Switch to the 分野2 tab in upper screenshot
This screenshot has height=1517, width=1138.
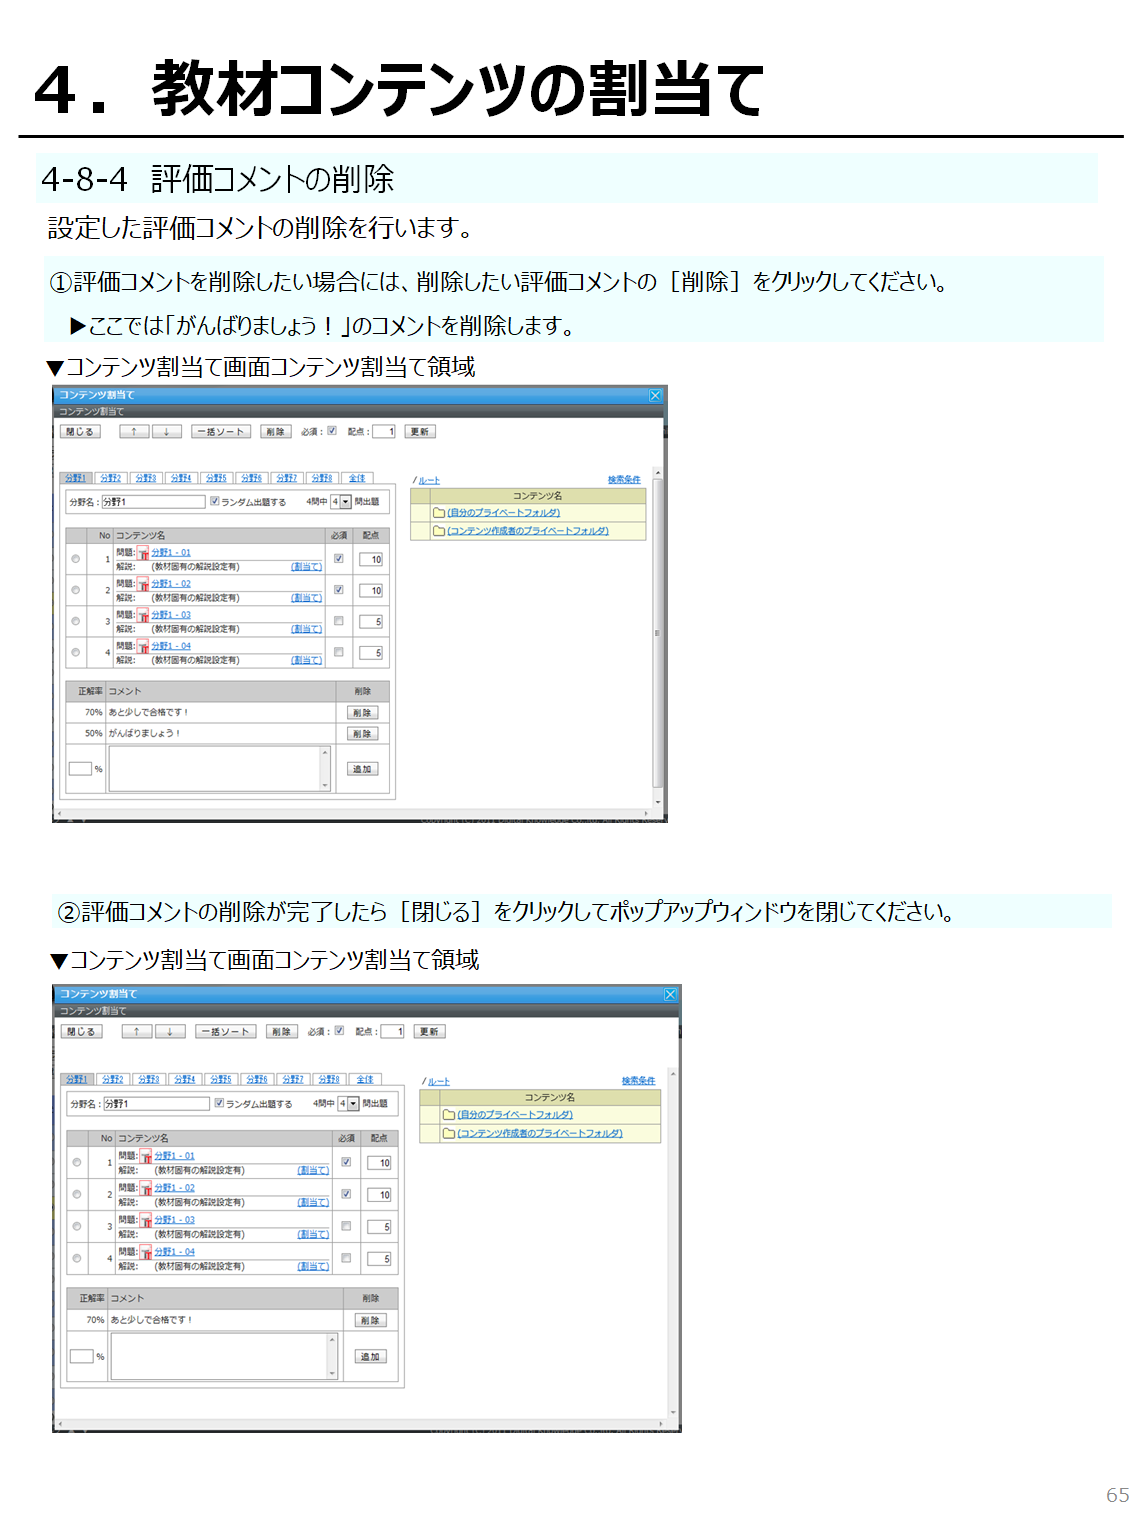pos(110,478)
